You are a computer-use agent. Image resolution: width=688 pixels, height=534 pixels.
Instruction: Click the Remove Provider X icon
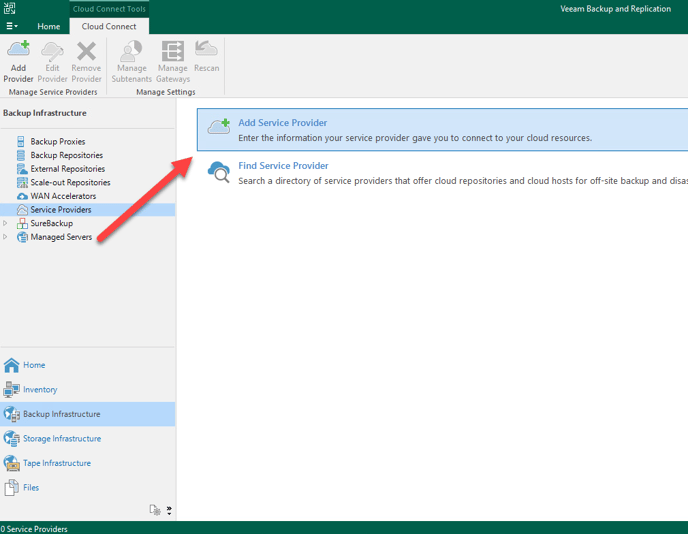pyautogui.click(x=86, y=51)
